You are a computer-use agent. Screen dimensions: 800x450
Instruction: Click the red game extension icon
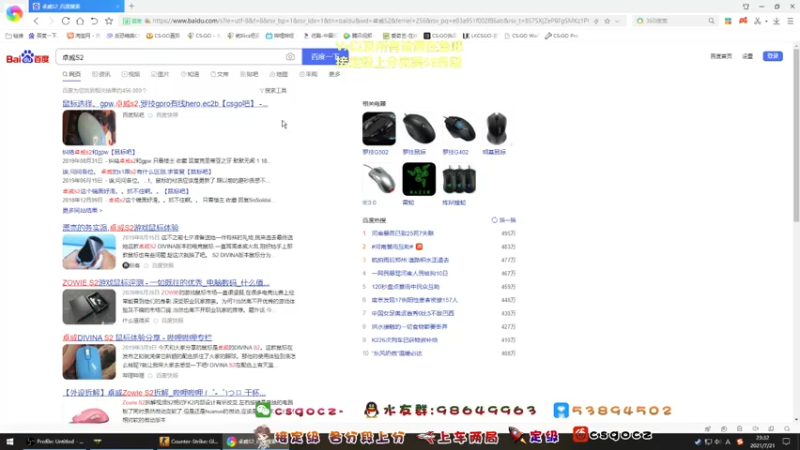click(x=743, y=21)
